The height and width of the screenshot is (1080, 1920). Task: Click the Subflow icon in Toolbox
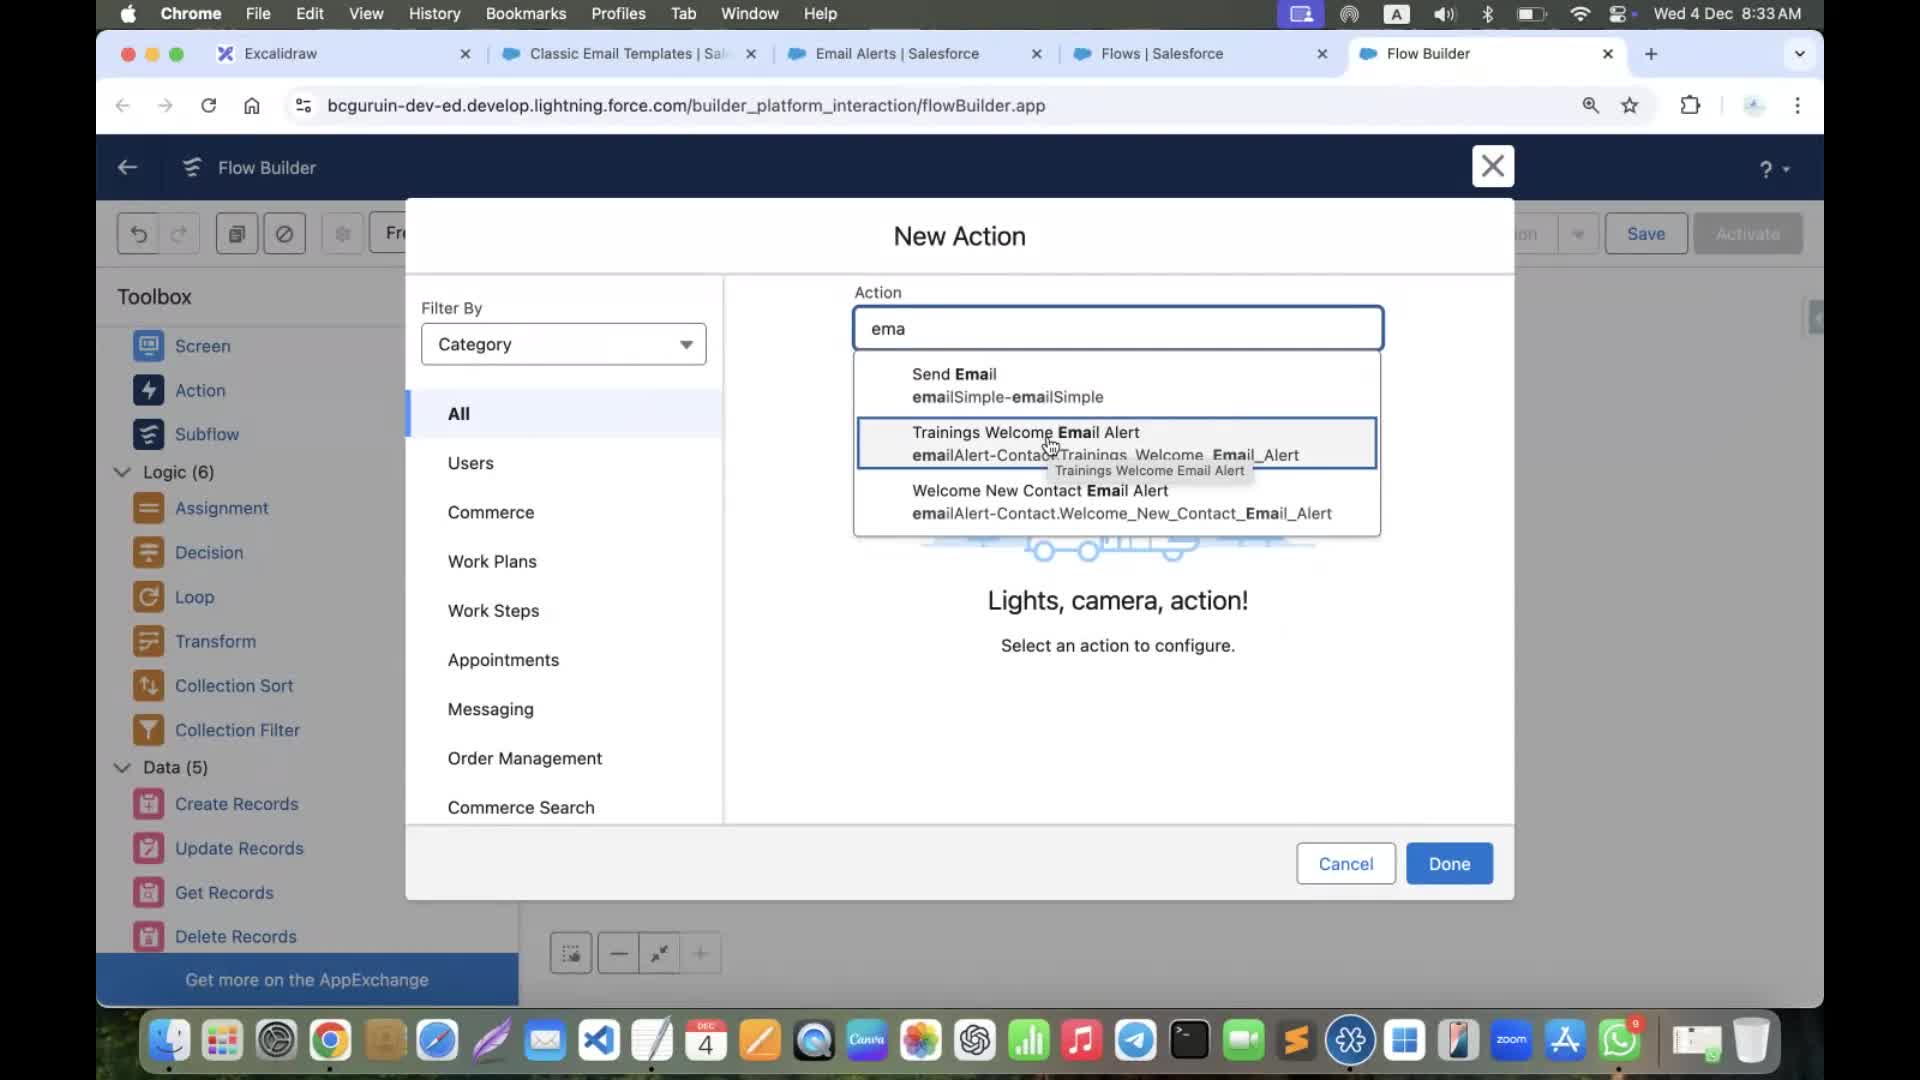point(148,434)
